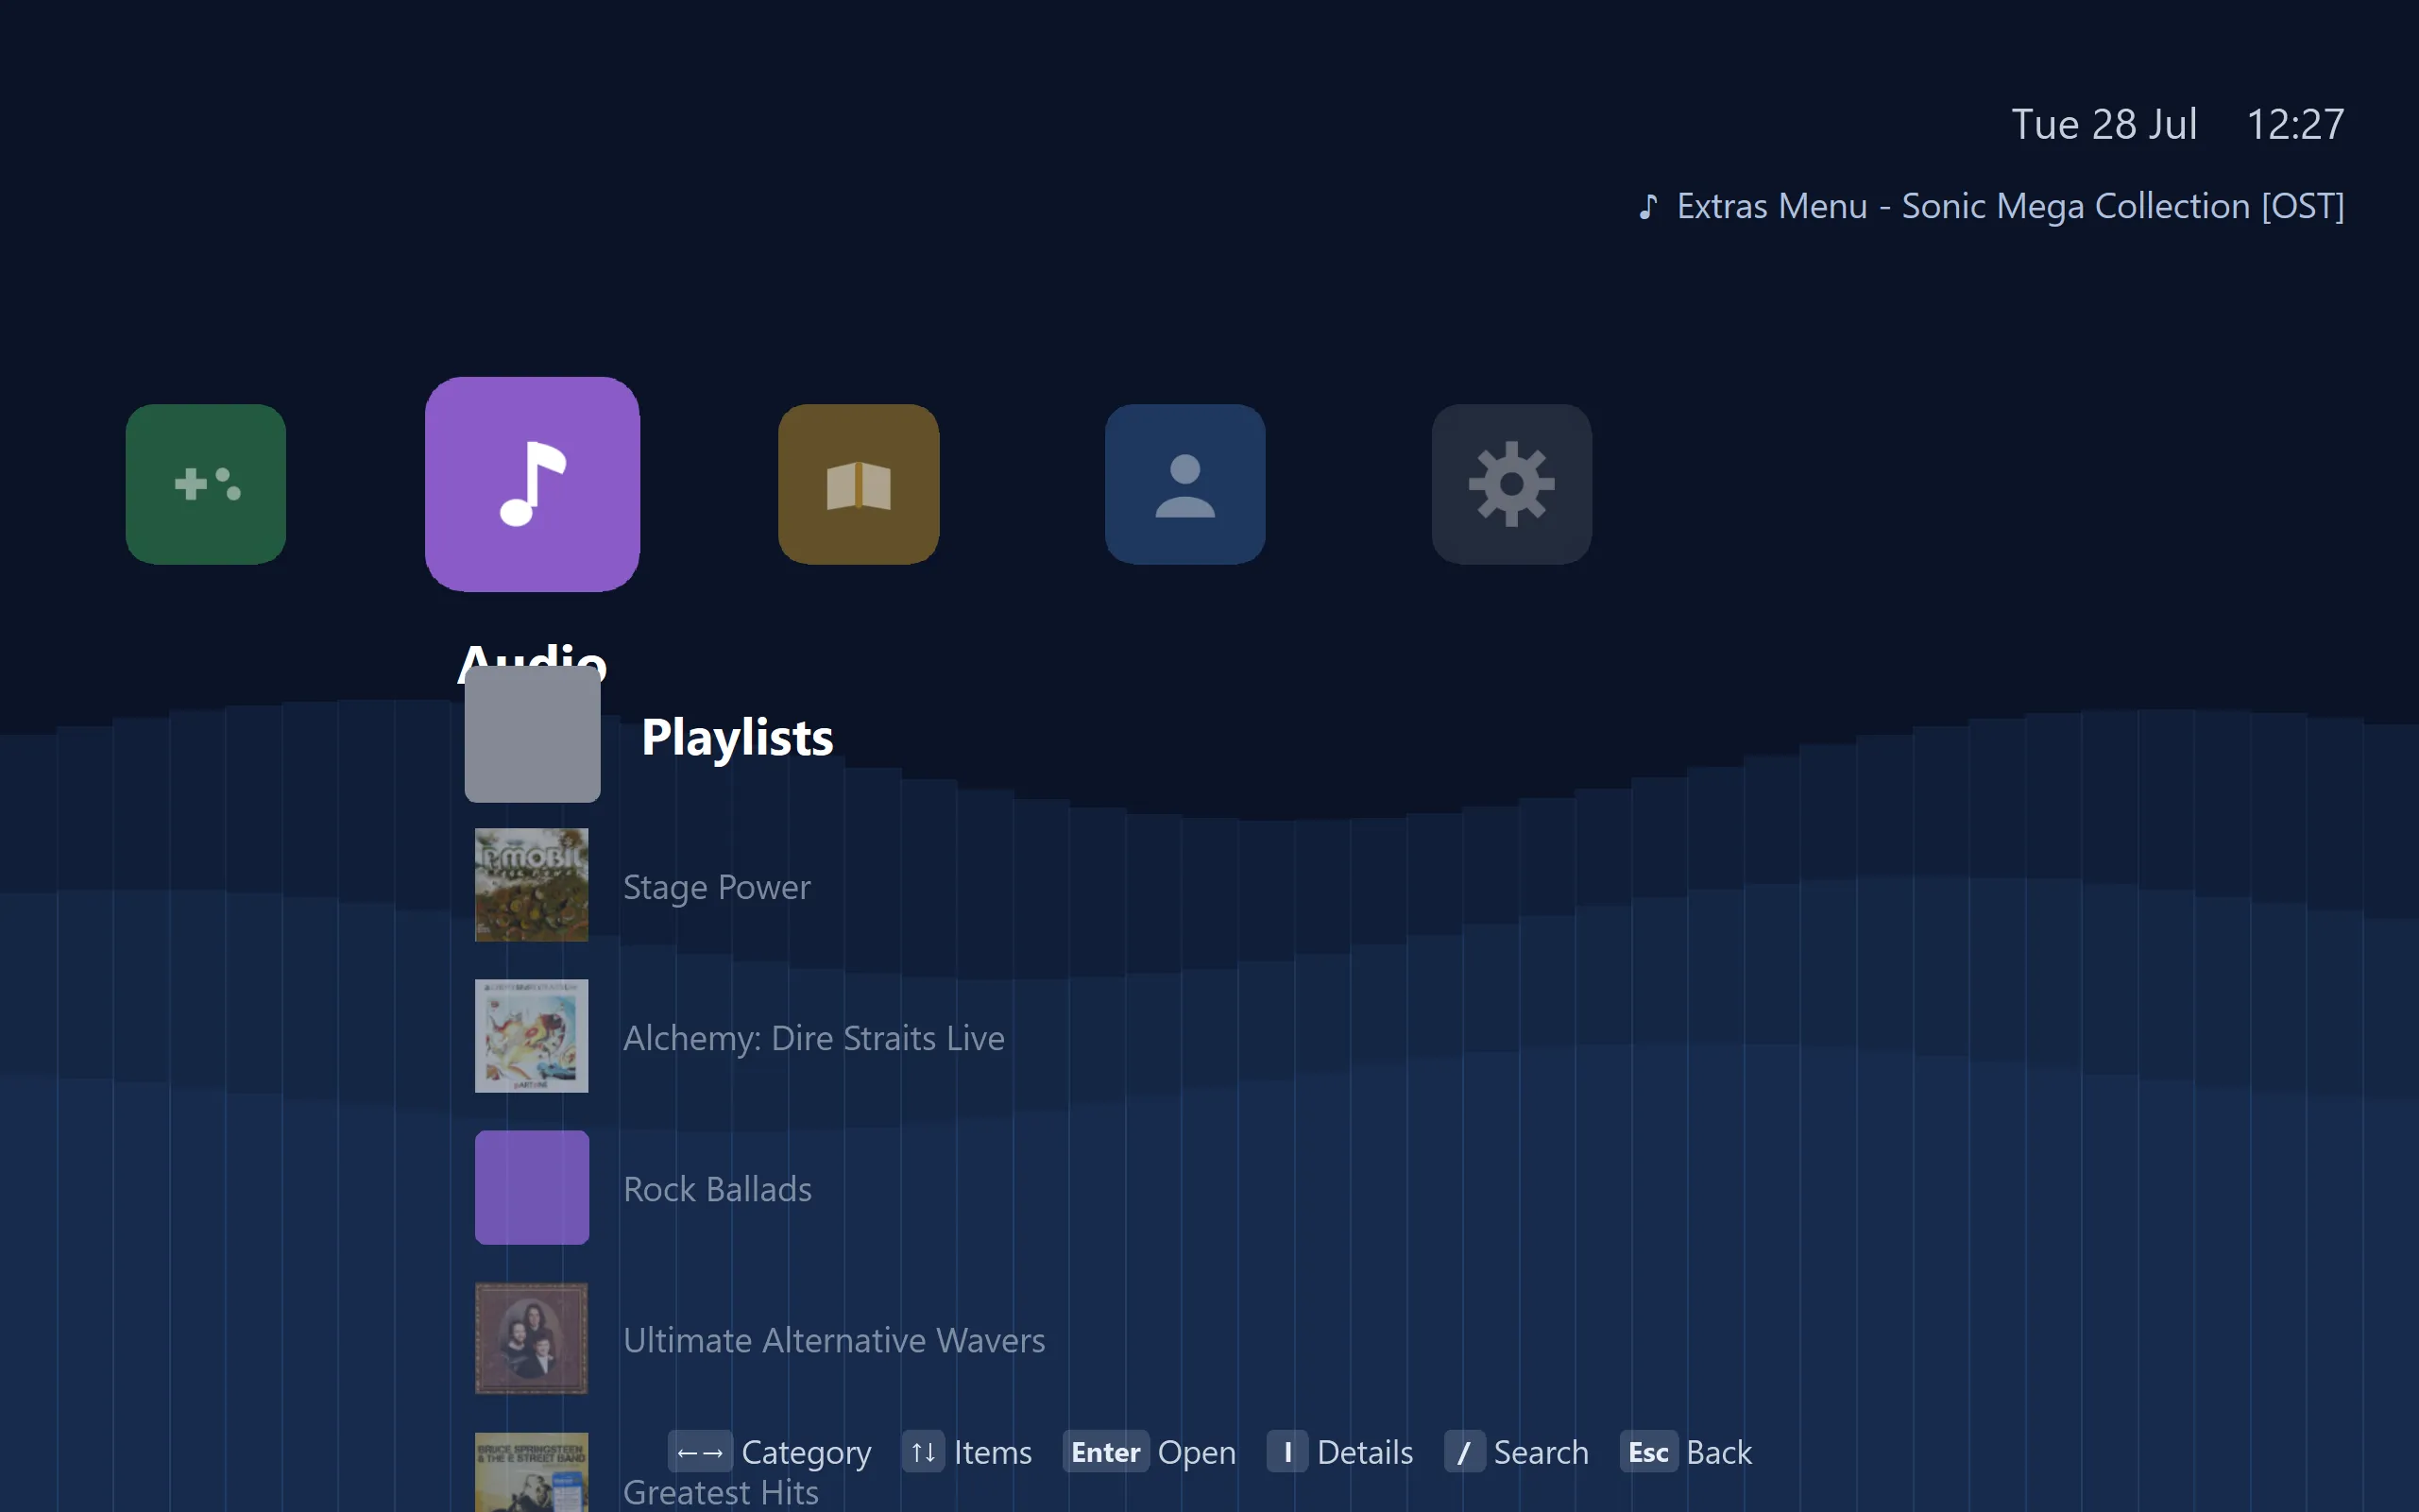
Task: Open the Settings gear category icon
Action: (1511, 484)
